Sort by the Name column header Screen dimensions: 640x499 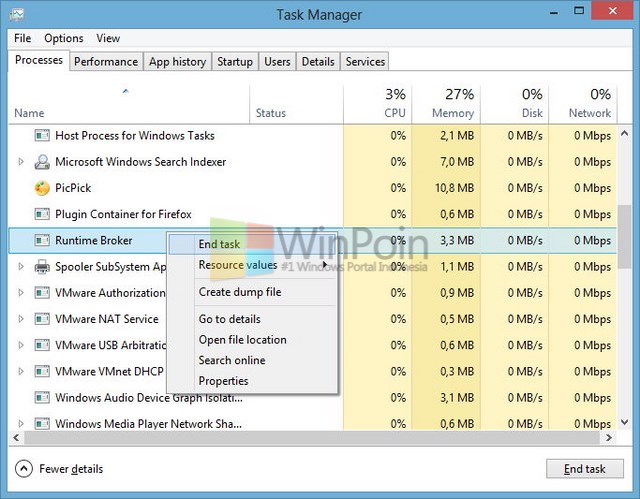(x=129, y=104)
